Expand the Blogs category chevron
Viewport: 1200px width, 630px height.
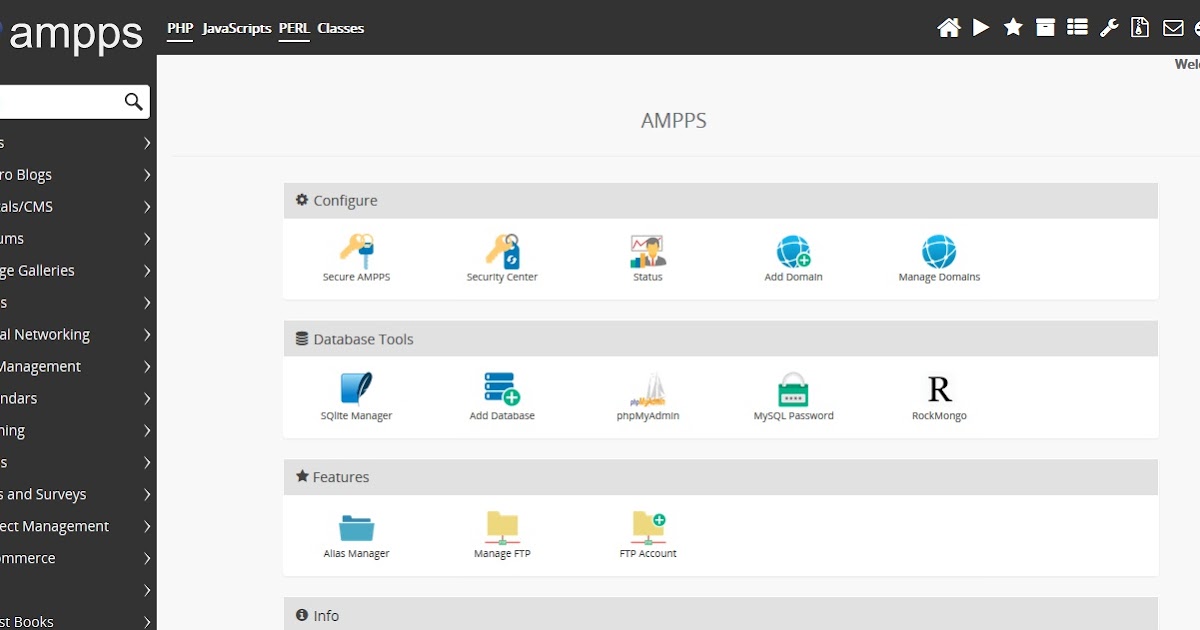tap(147, 175)
